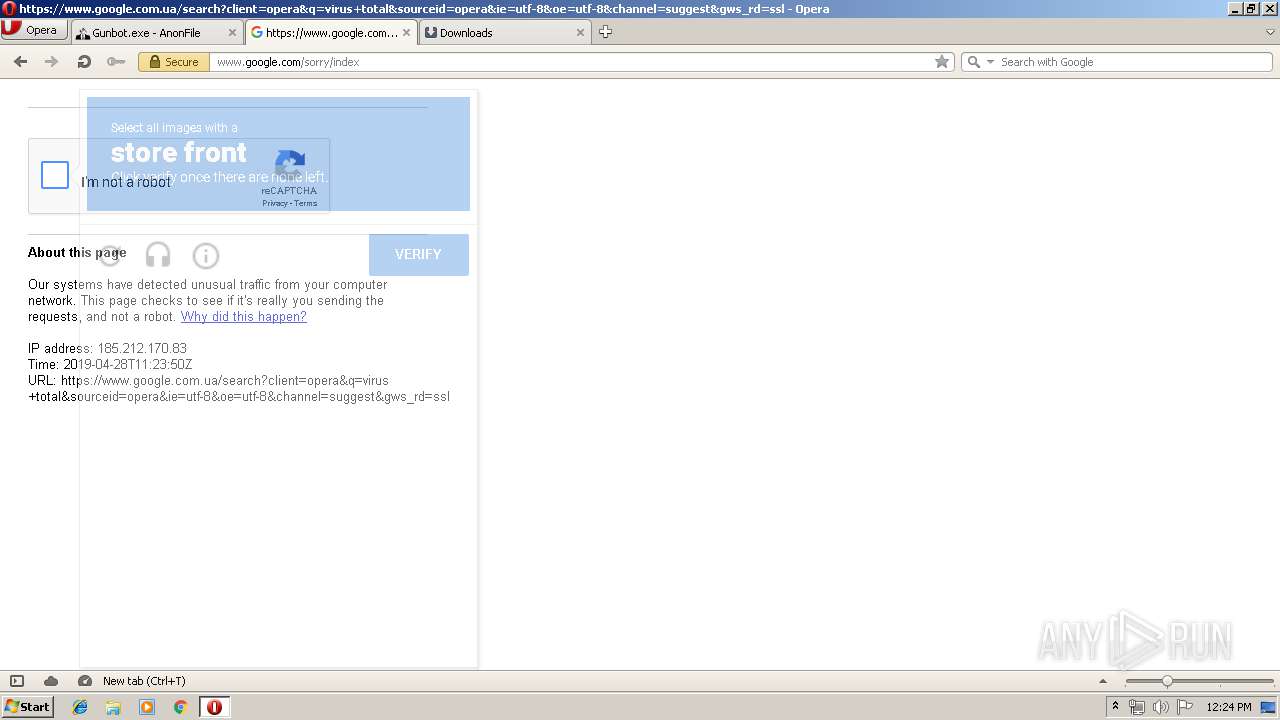Launch Google Chrome from taskbar
This screenshot has height=720, width=1280.
point(181,707)
